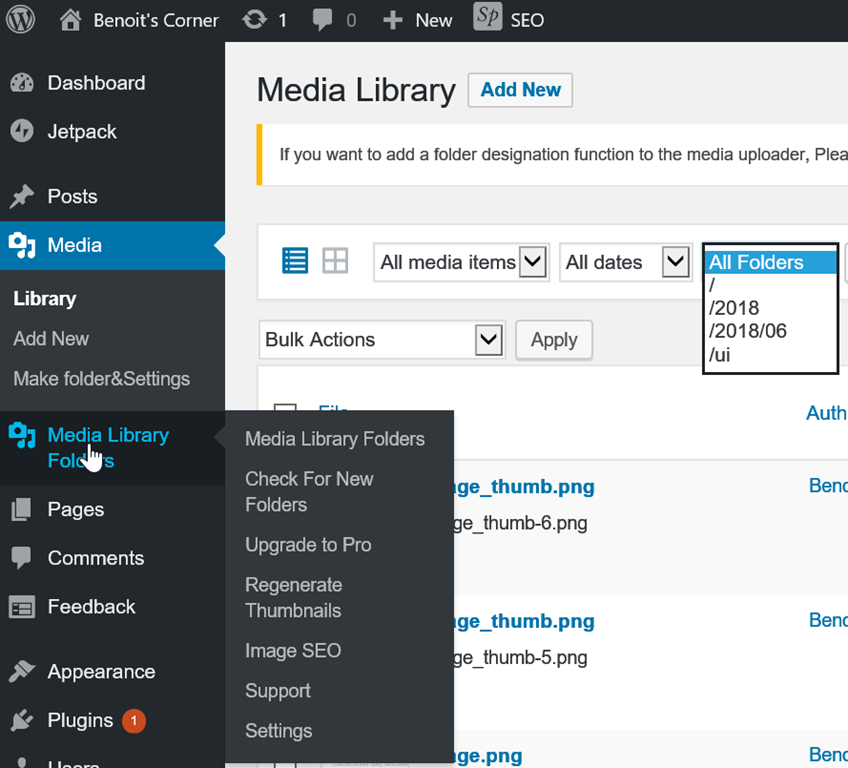Click the WordPress logo icon
The height and width of the screenshot is (768, 848).
pyautogui.click(x=21, y=20)
